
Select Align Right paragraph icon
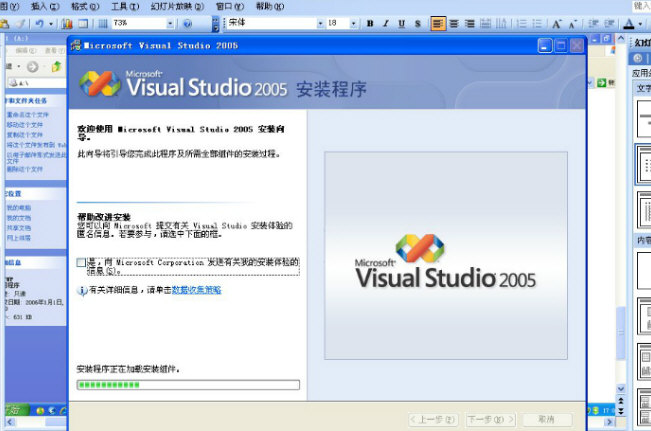[470, 24]
